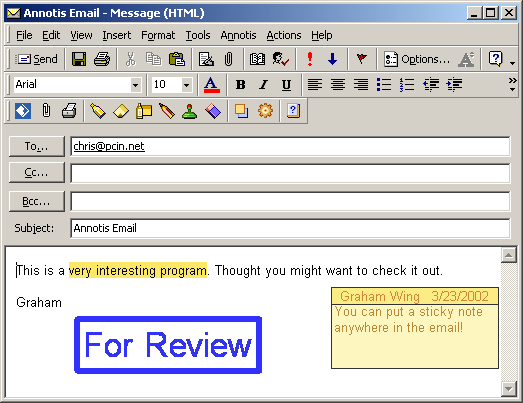Select the green rubber stamp tool

pyautogui.click(x=189, y=111)
